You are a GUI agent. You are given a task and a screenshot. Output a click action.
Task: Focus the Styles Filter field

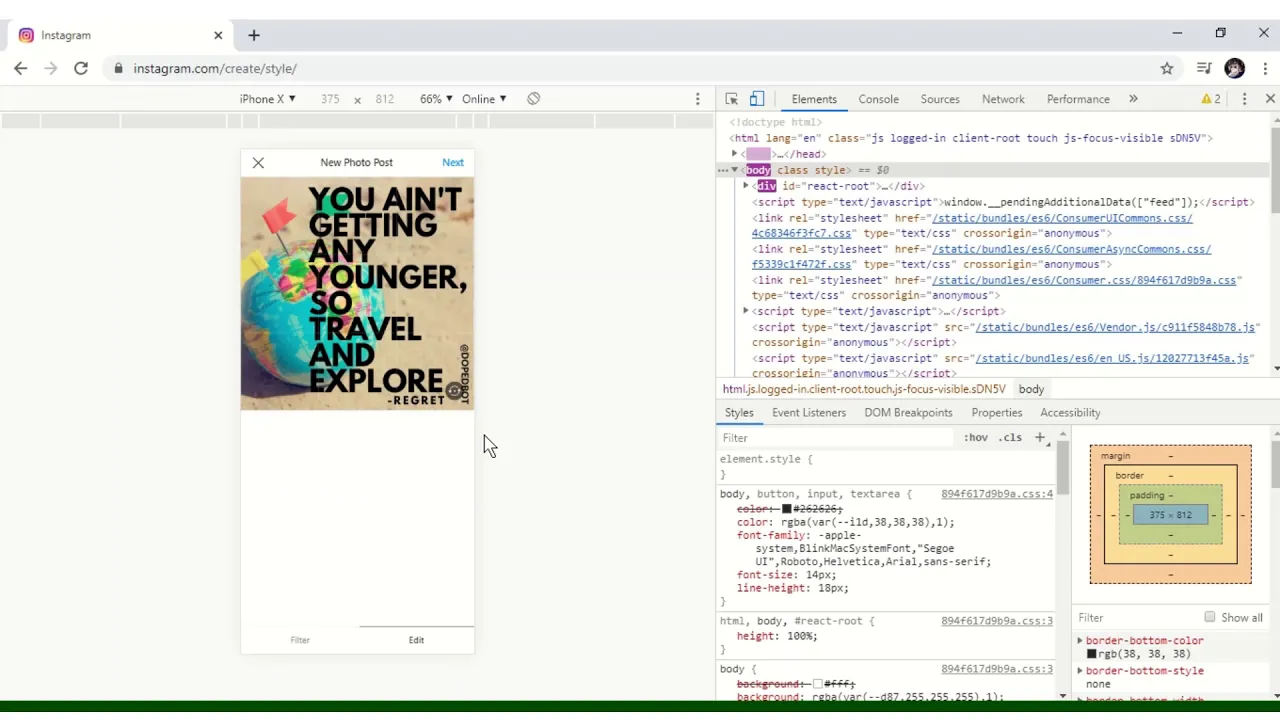tap(837, 438)
